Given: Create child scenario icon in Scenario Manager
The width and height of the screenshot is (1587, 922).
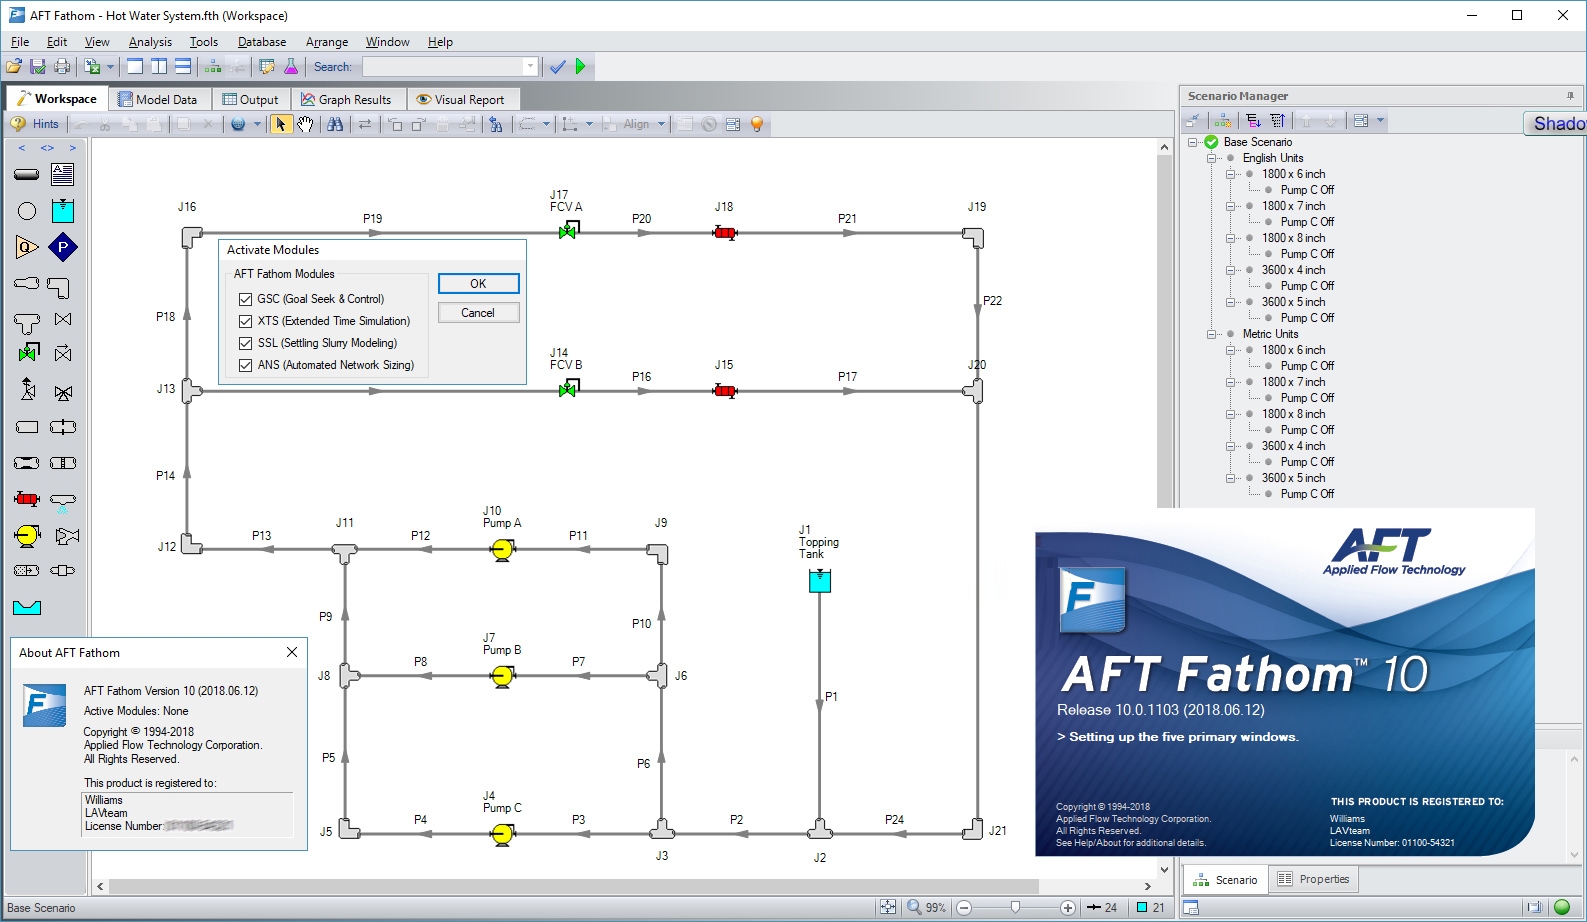Looking at the screenshot, I should tap(1223, 121).
